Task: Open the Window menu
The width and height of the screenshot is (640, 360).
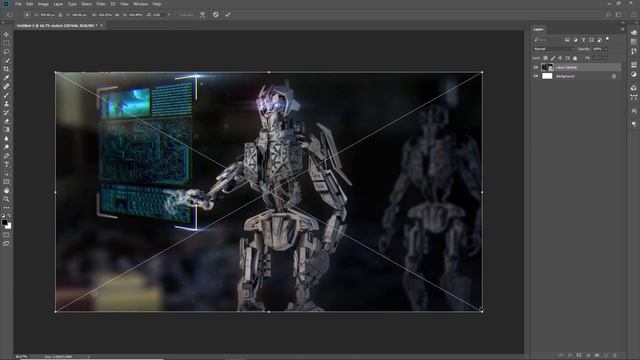Action: pyautogui.click(x=140, y=4)
